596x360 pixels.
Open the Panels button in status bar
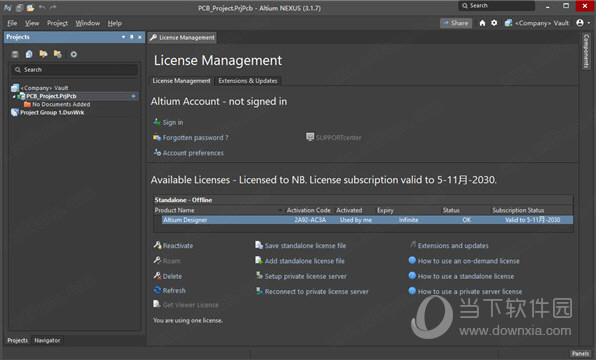pyautogui.click(x=580, y=354)
